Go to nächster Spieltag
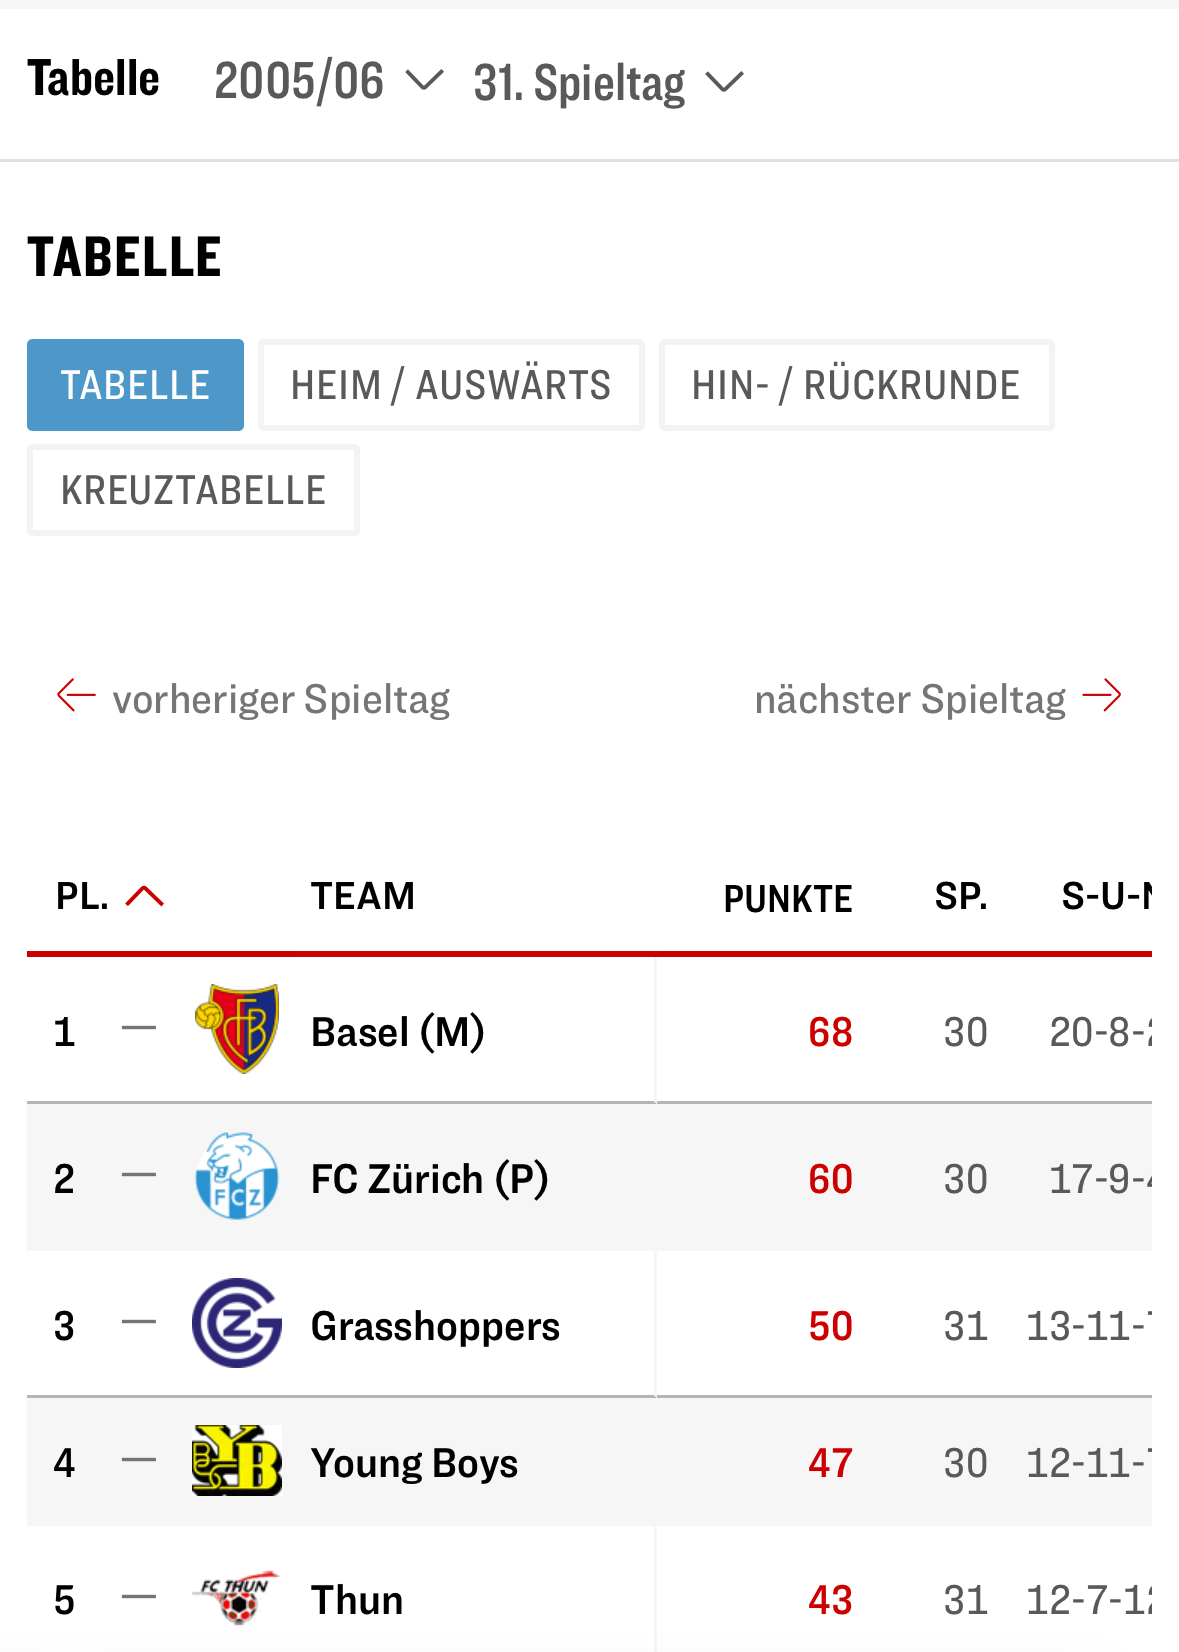 pyautogui.click(x=910, y=699)
